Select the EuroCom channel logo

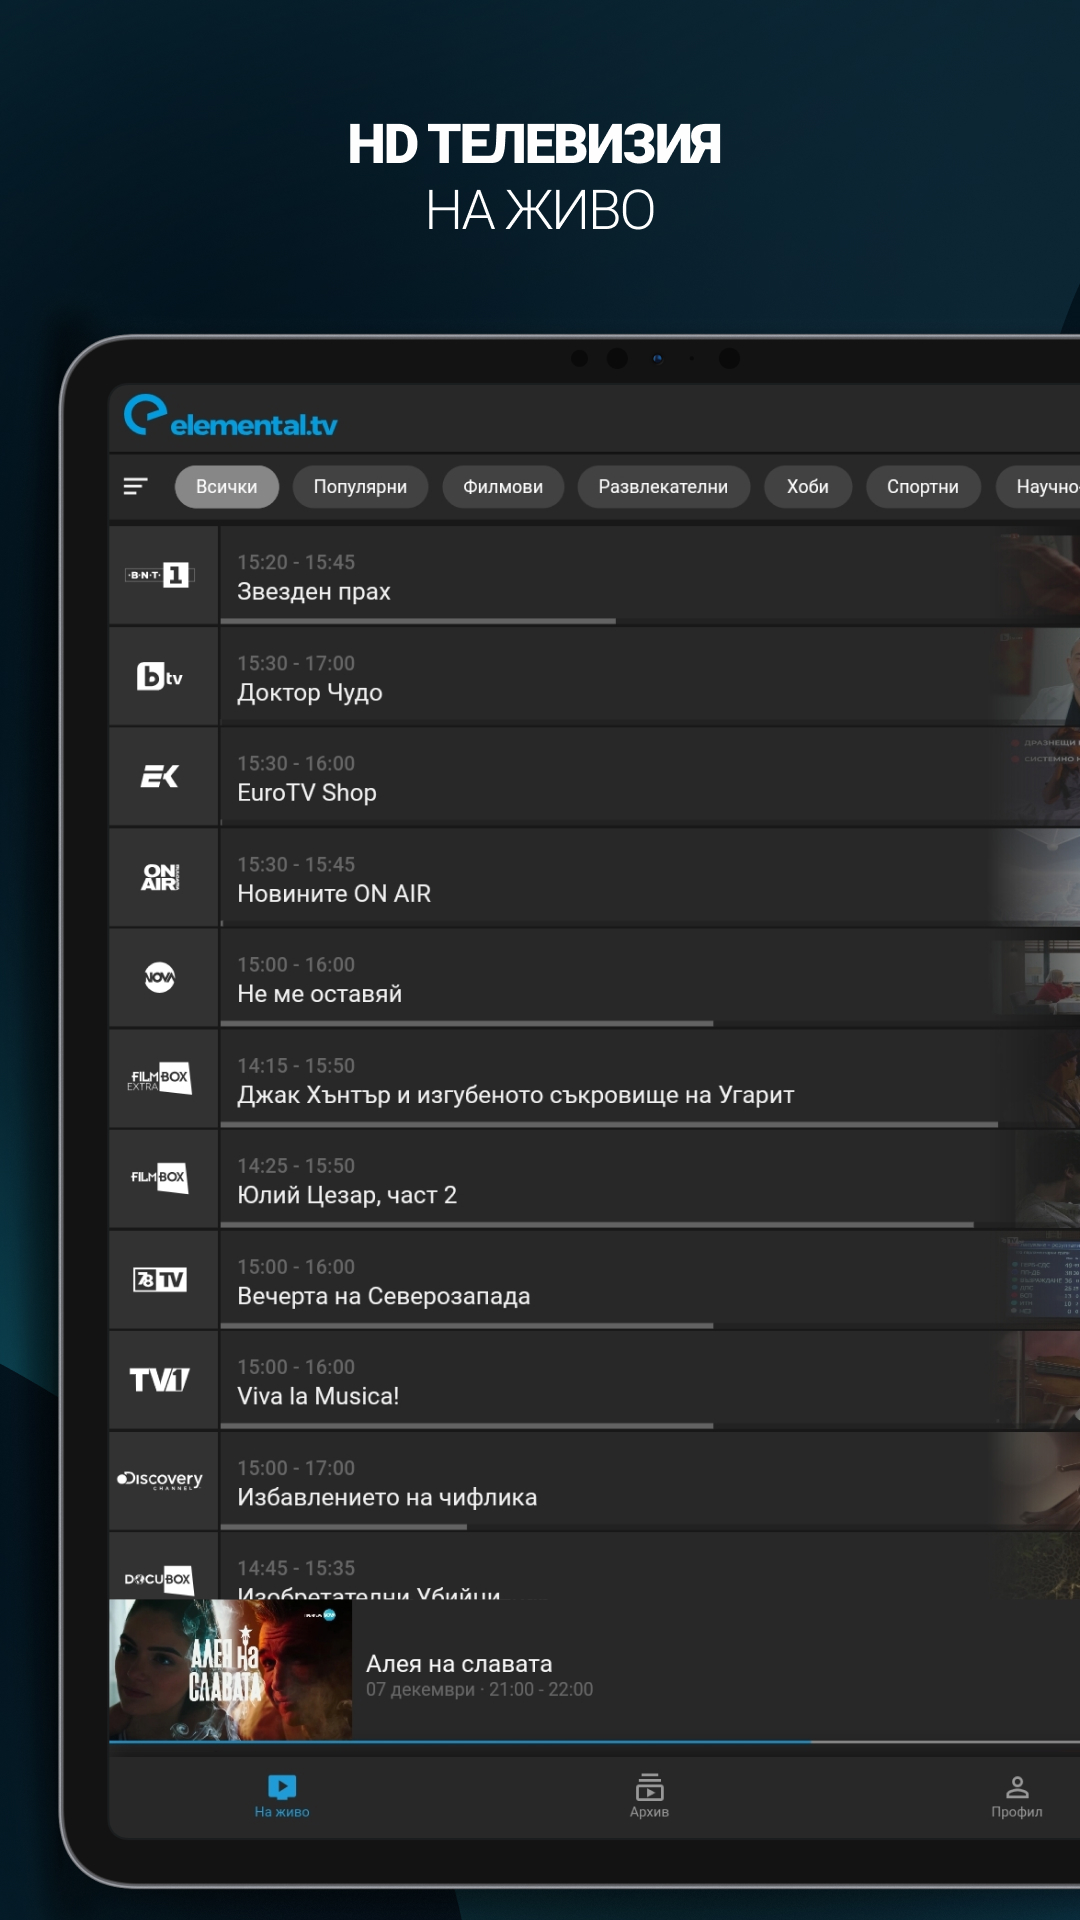click(x=160, y=777)
